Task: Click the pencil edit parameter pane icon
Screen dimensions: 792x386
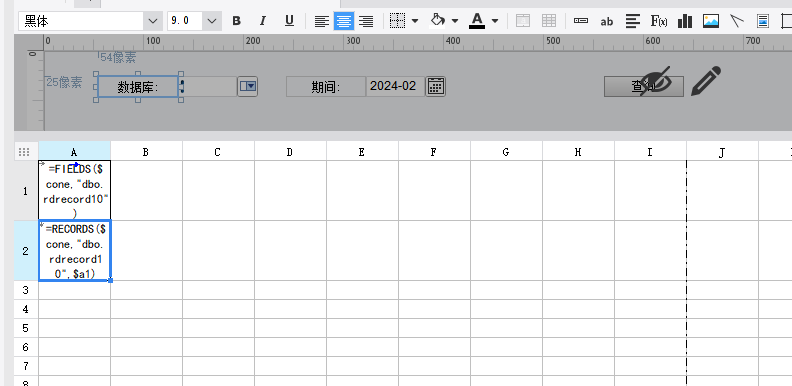Action: click(706, 81)
